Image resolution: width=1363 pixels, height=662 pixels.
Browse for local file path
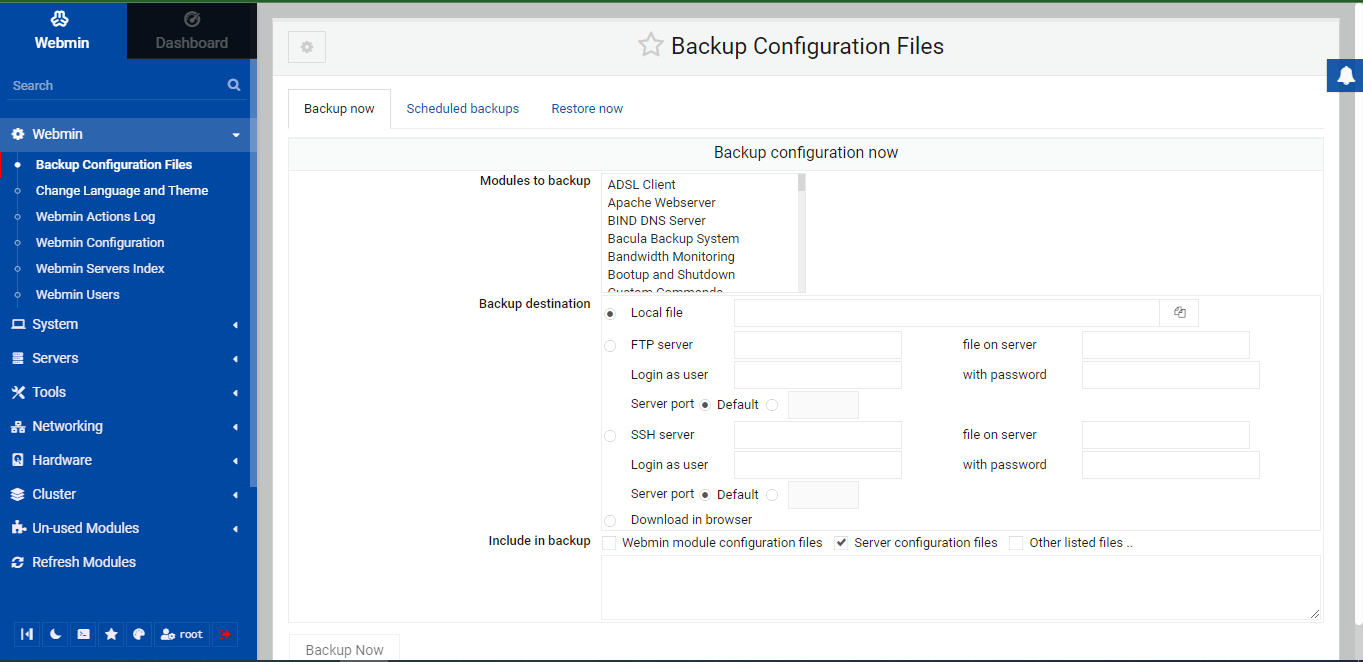(1179, 313)
